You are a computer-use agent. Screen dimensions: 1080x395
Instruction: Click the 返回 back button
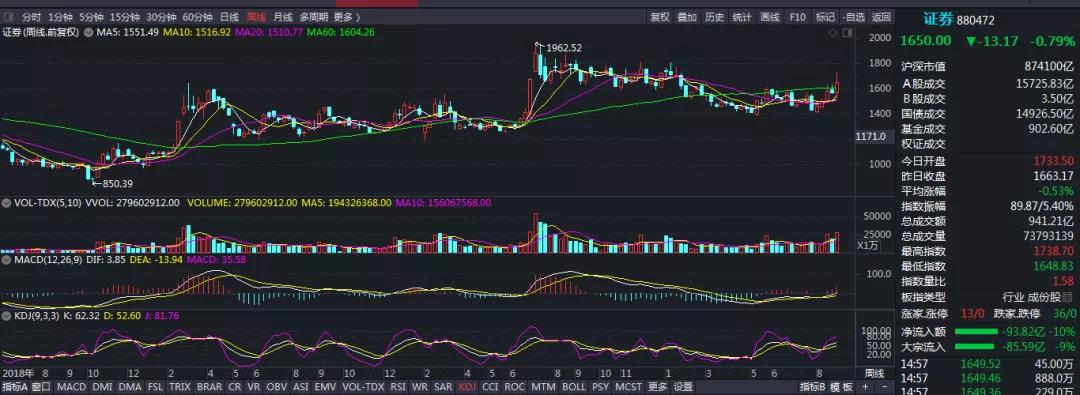(881, 17)
